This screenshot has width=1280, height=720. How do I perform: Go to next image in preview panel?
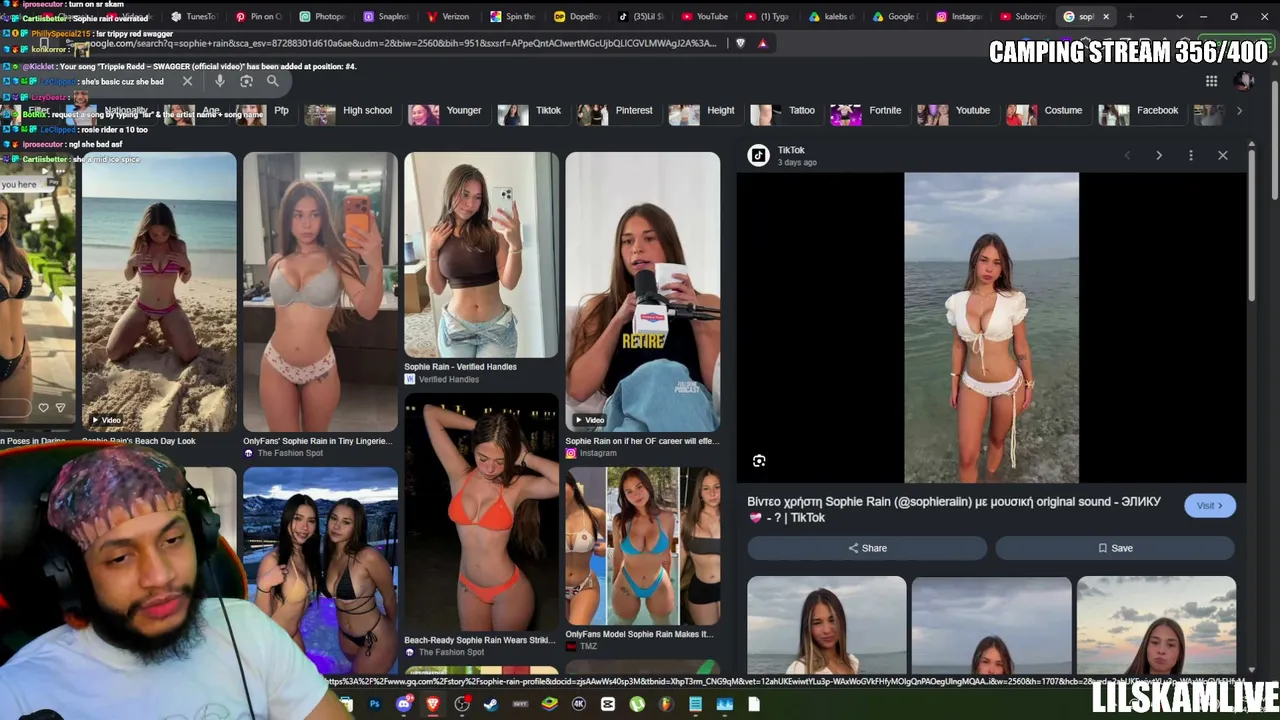tap(1159, 155)
